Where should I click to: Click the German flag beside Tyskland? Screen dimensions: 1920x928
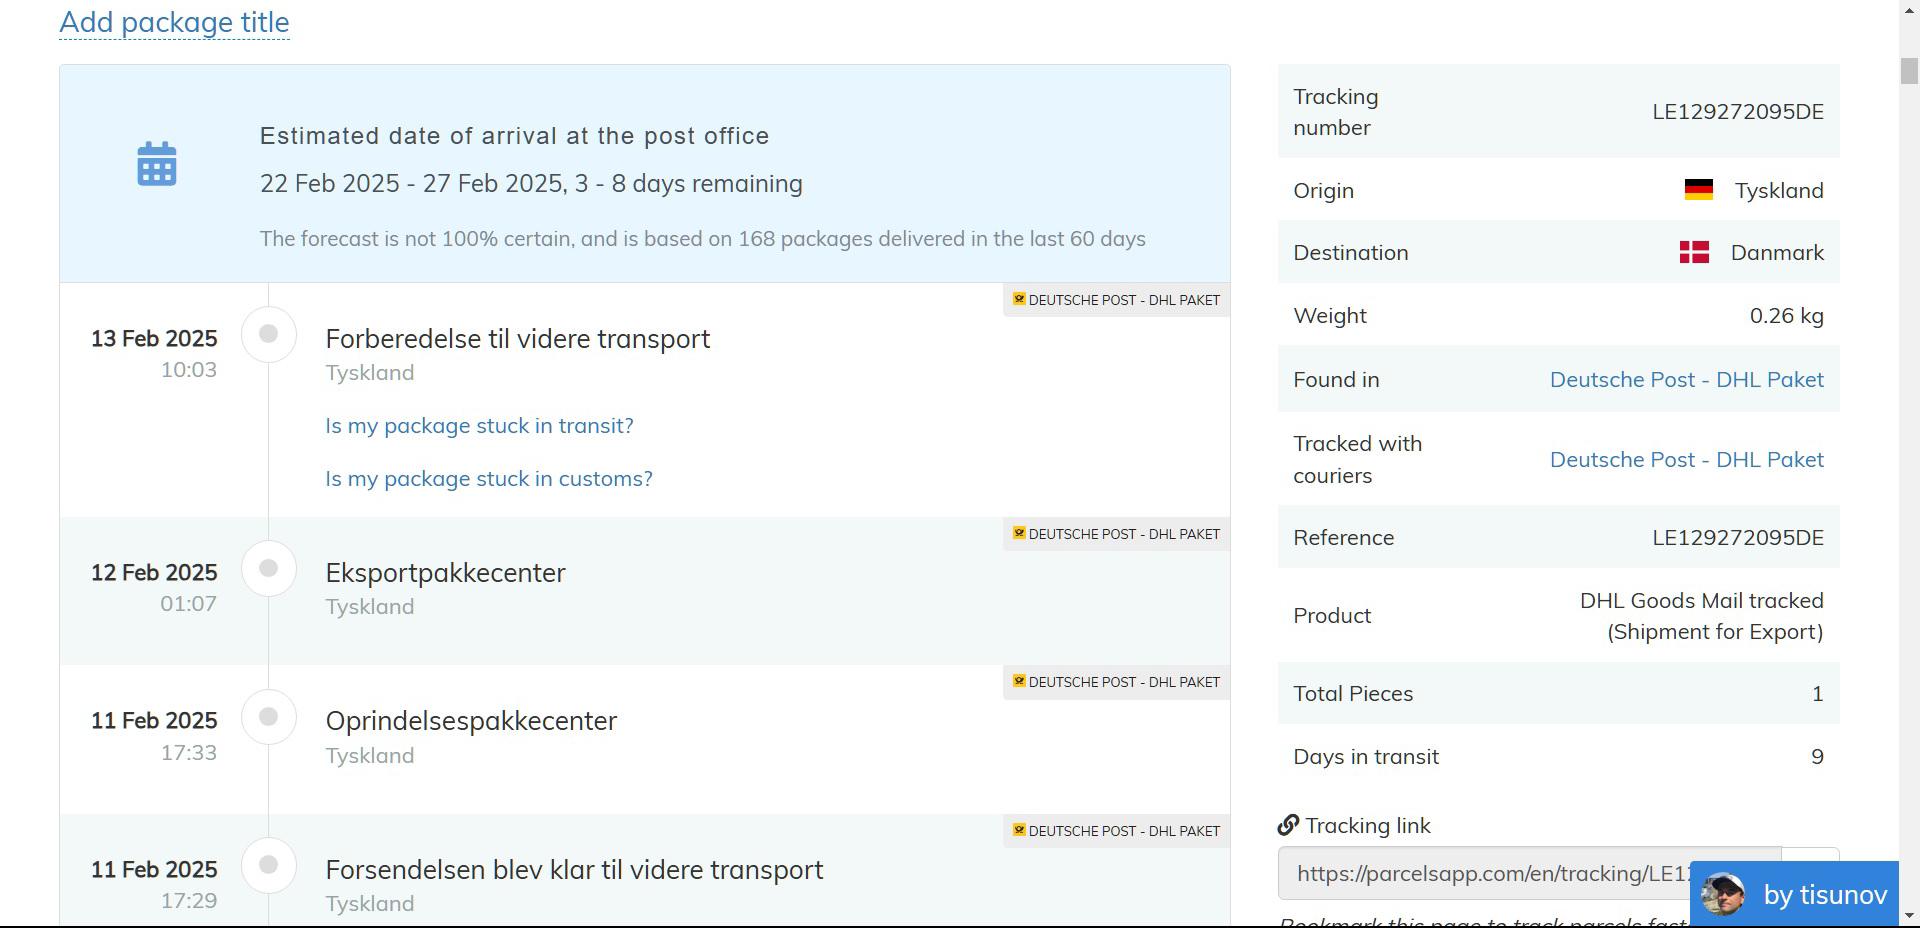coord(1698,190)
